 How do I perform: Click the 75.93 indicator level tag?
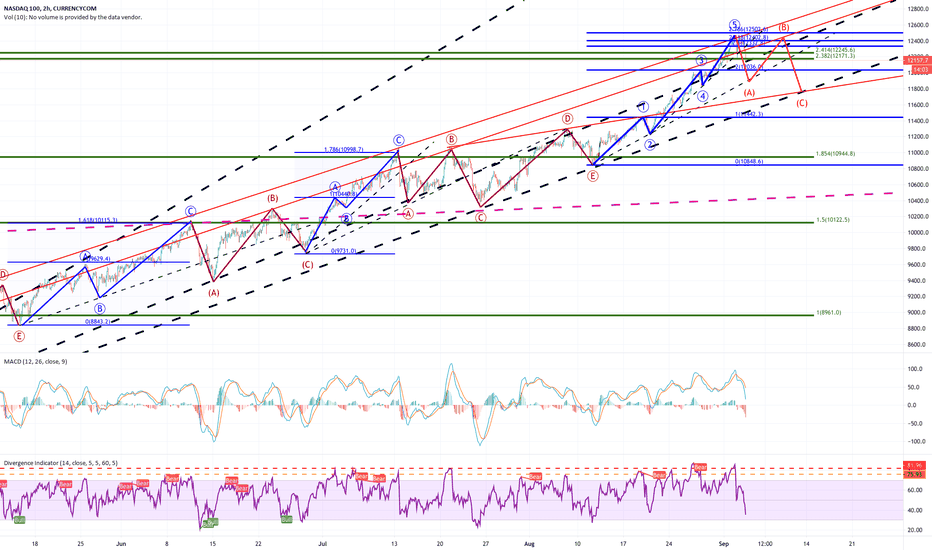tap(916, 474)
